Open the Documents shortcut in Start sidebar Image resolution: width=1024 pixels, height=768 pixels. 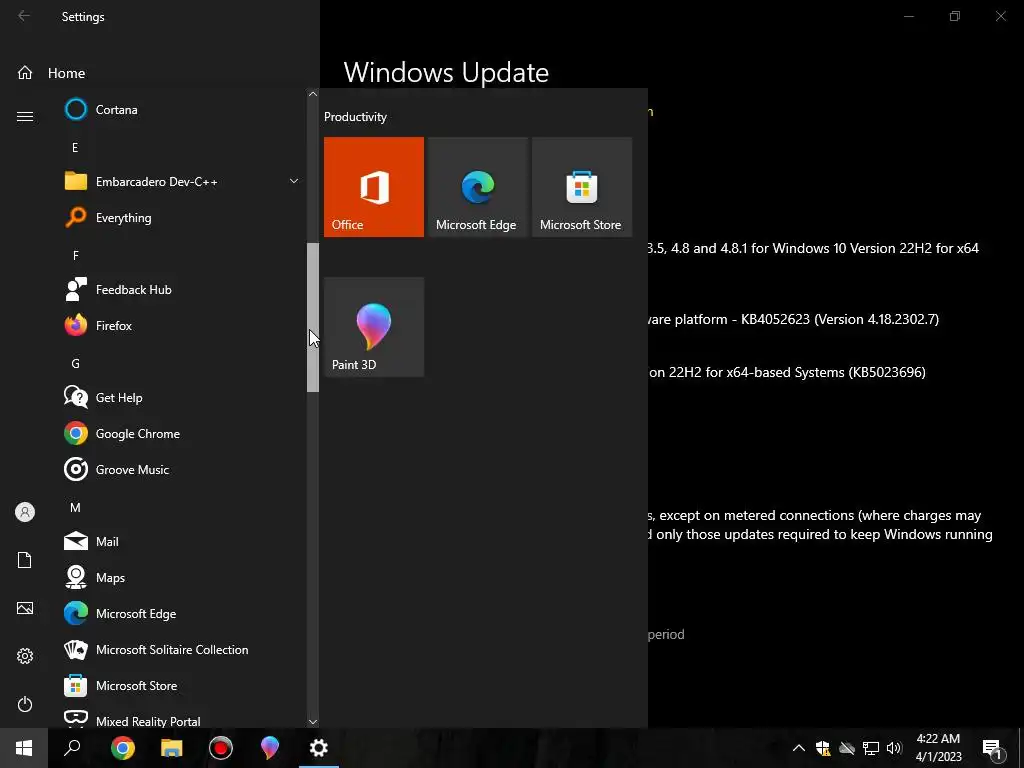click(25, 560)
